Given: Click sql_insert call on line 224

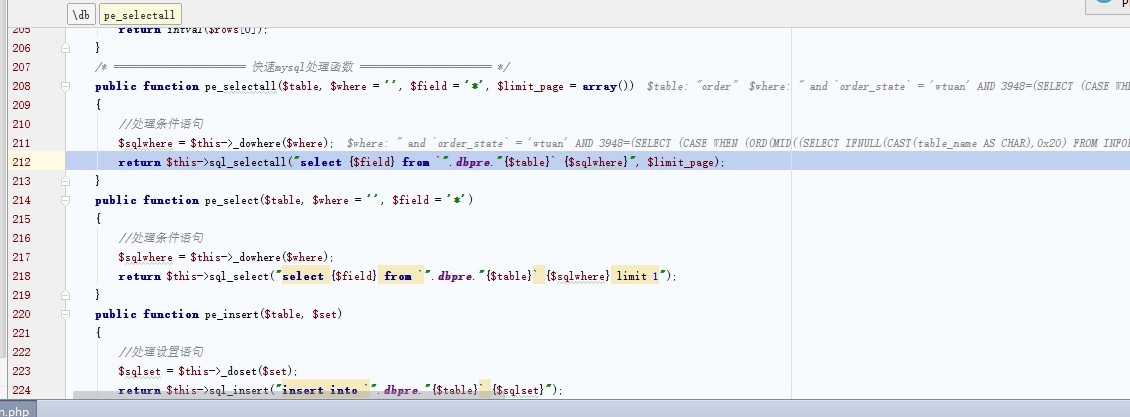Looking at the screenshot, I should [239, 390].
